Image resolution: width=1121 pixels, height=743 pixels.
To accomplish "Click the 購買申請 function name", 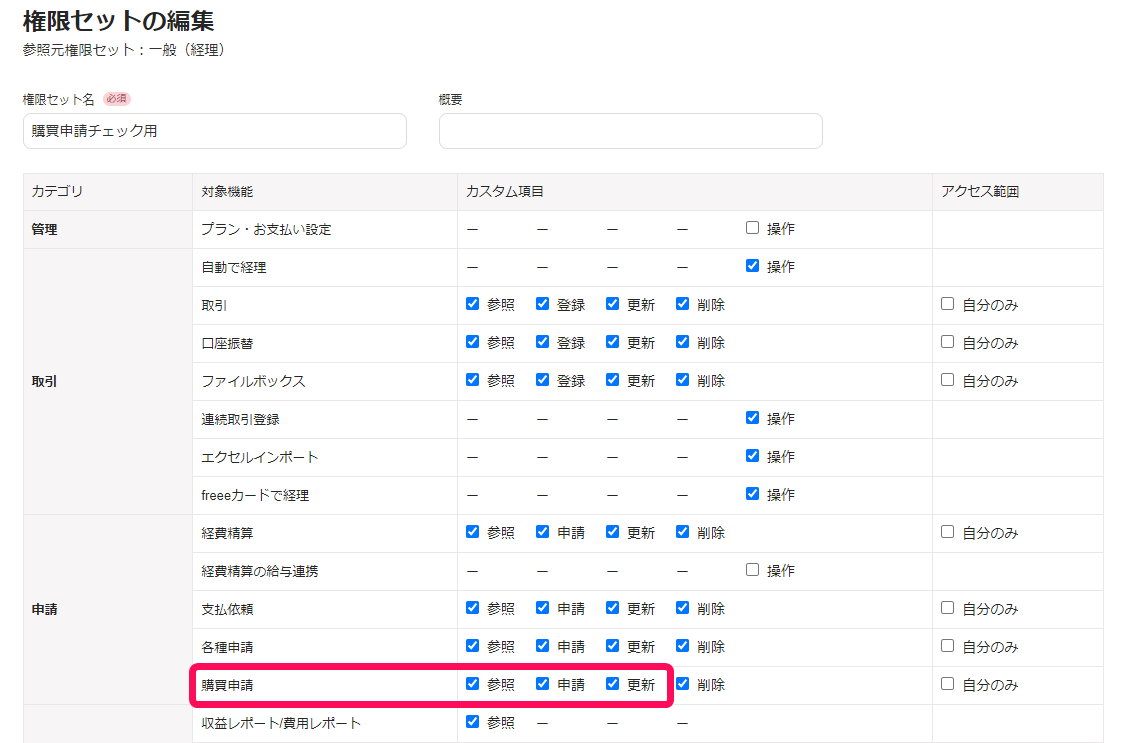I will (227, 685).
